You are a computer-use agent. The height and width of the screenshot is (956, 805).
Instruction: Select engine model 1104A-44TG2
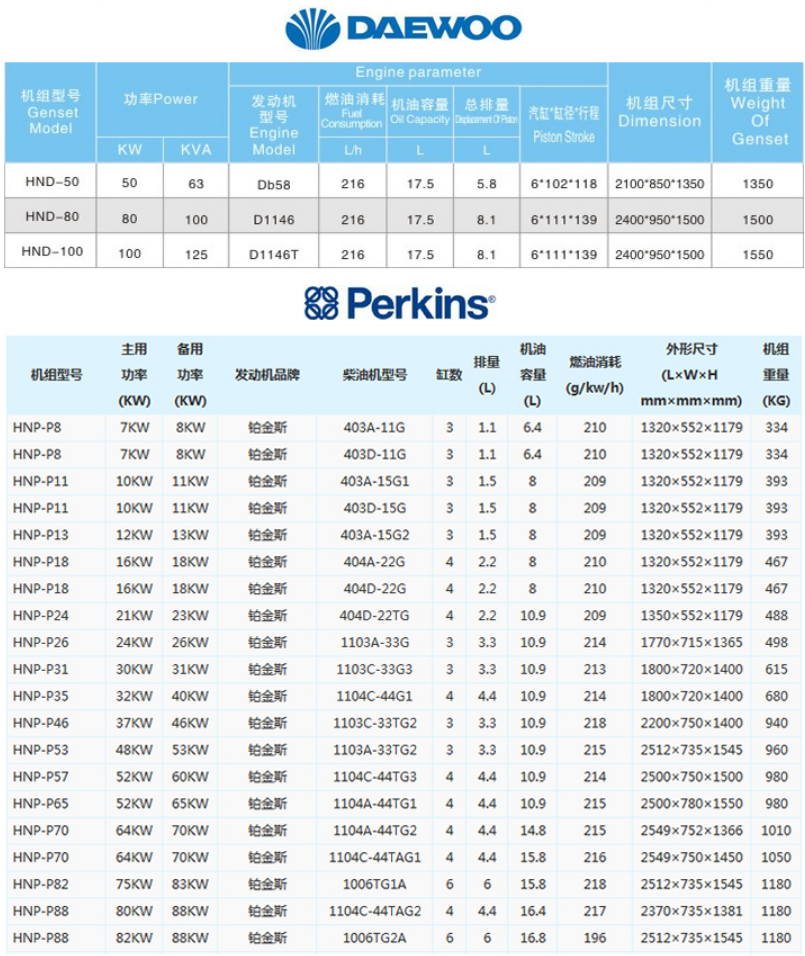coord(374,830)
